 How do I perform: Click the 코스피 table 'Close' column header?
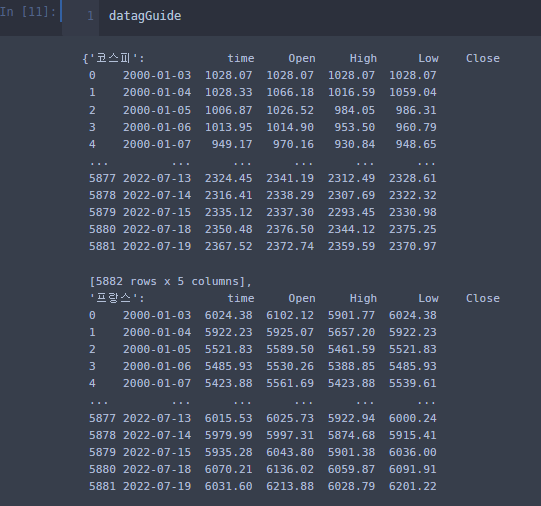pos(483,58)
